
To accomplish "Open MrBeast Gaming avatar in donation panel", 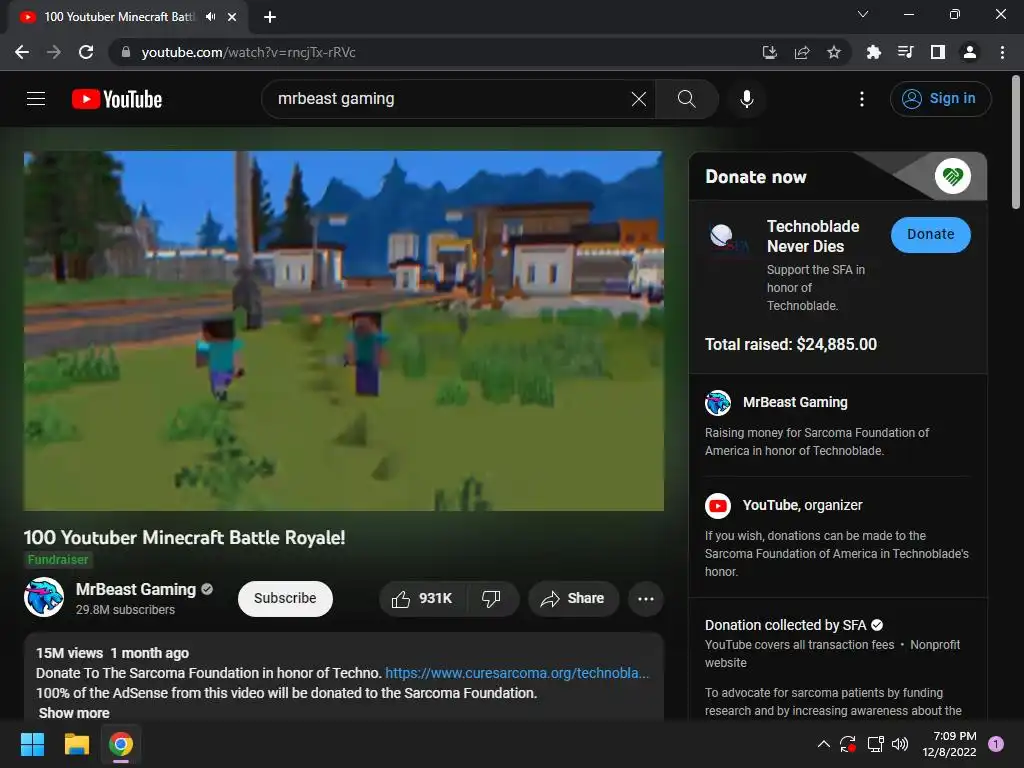I will pyautogui.click(x=718, y=403).
